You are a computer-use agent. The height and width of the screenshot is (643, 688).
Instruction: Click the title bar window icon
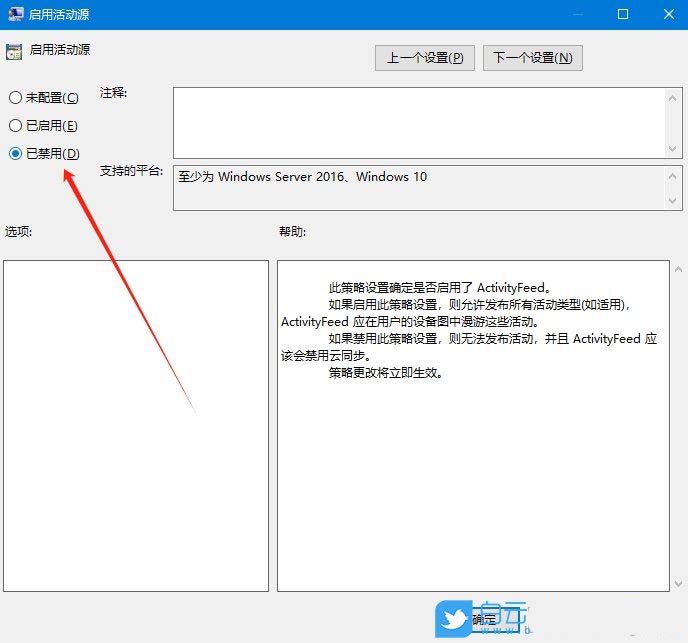[15, 14]
